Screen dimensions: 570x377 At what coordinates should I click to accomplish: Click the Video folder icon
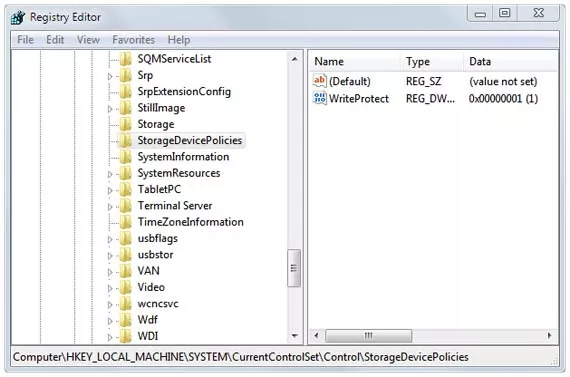coord(125,287)
